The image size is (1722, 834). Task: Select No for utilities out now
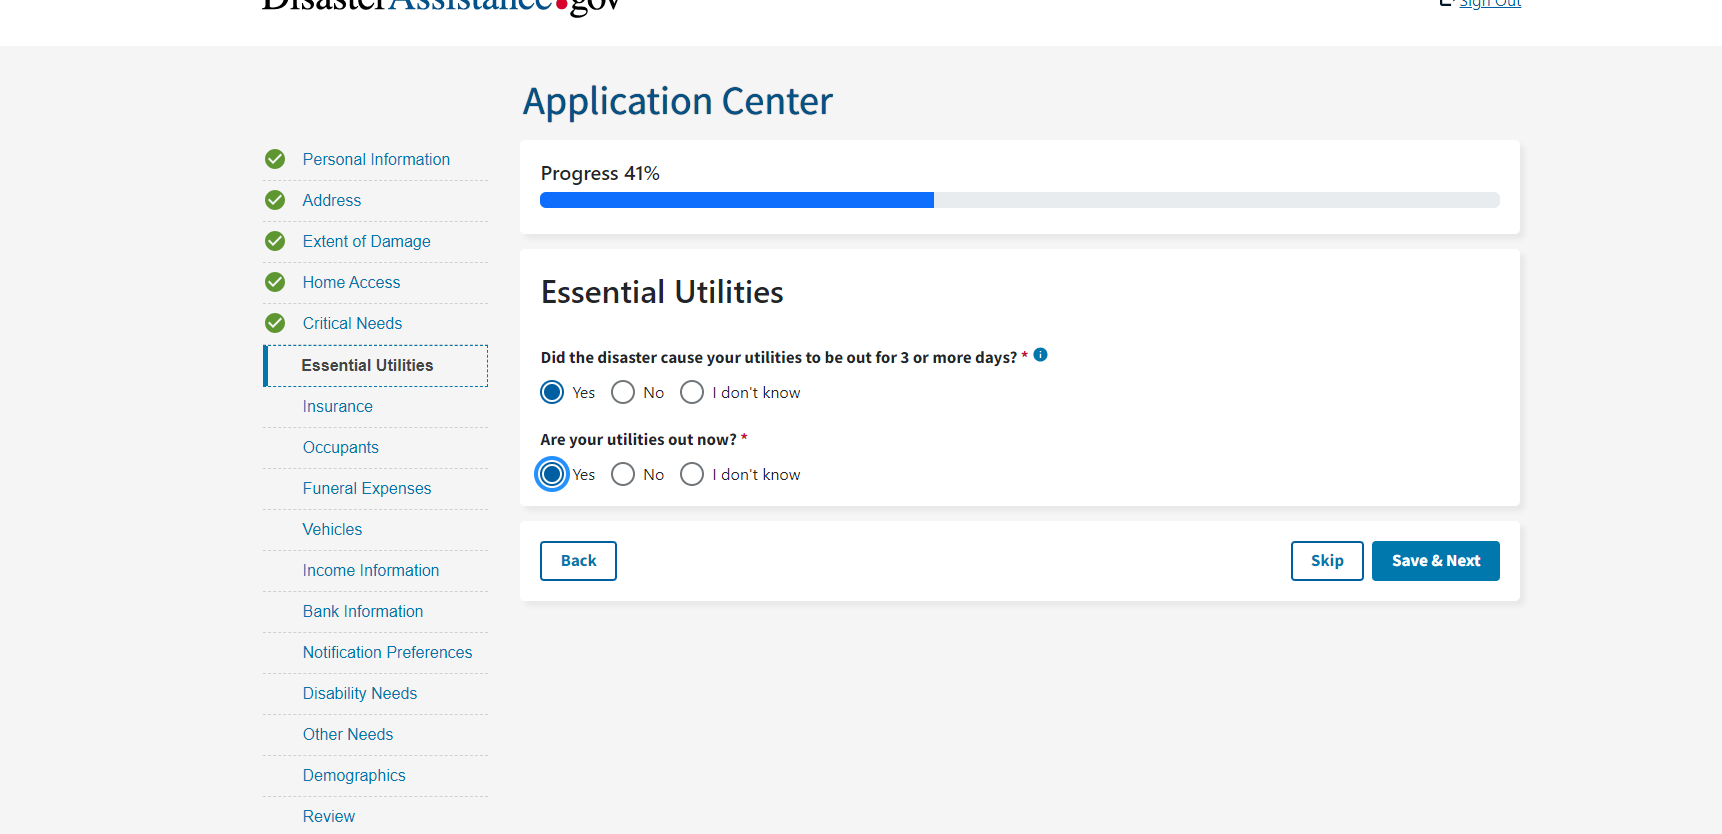(623, 474)
